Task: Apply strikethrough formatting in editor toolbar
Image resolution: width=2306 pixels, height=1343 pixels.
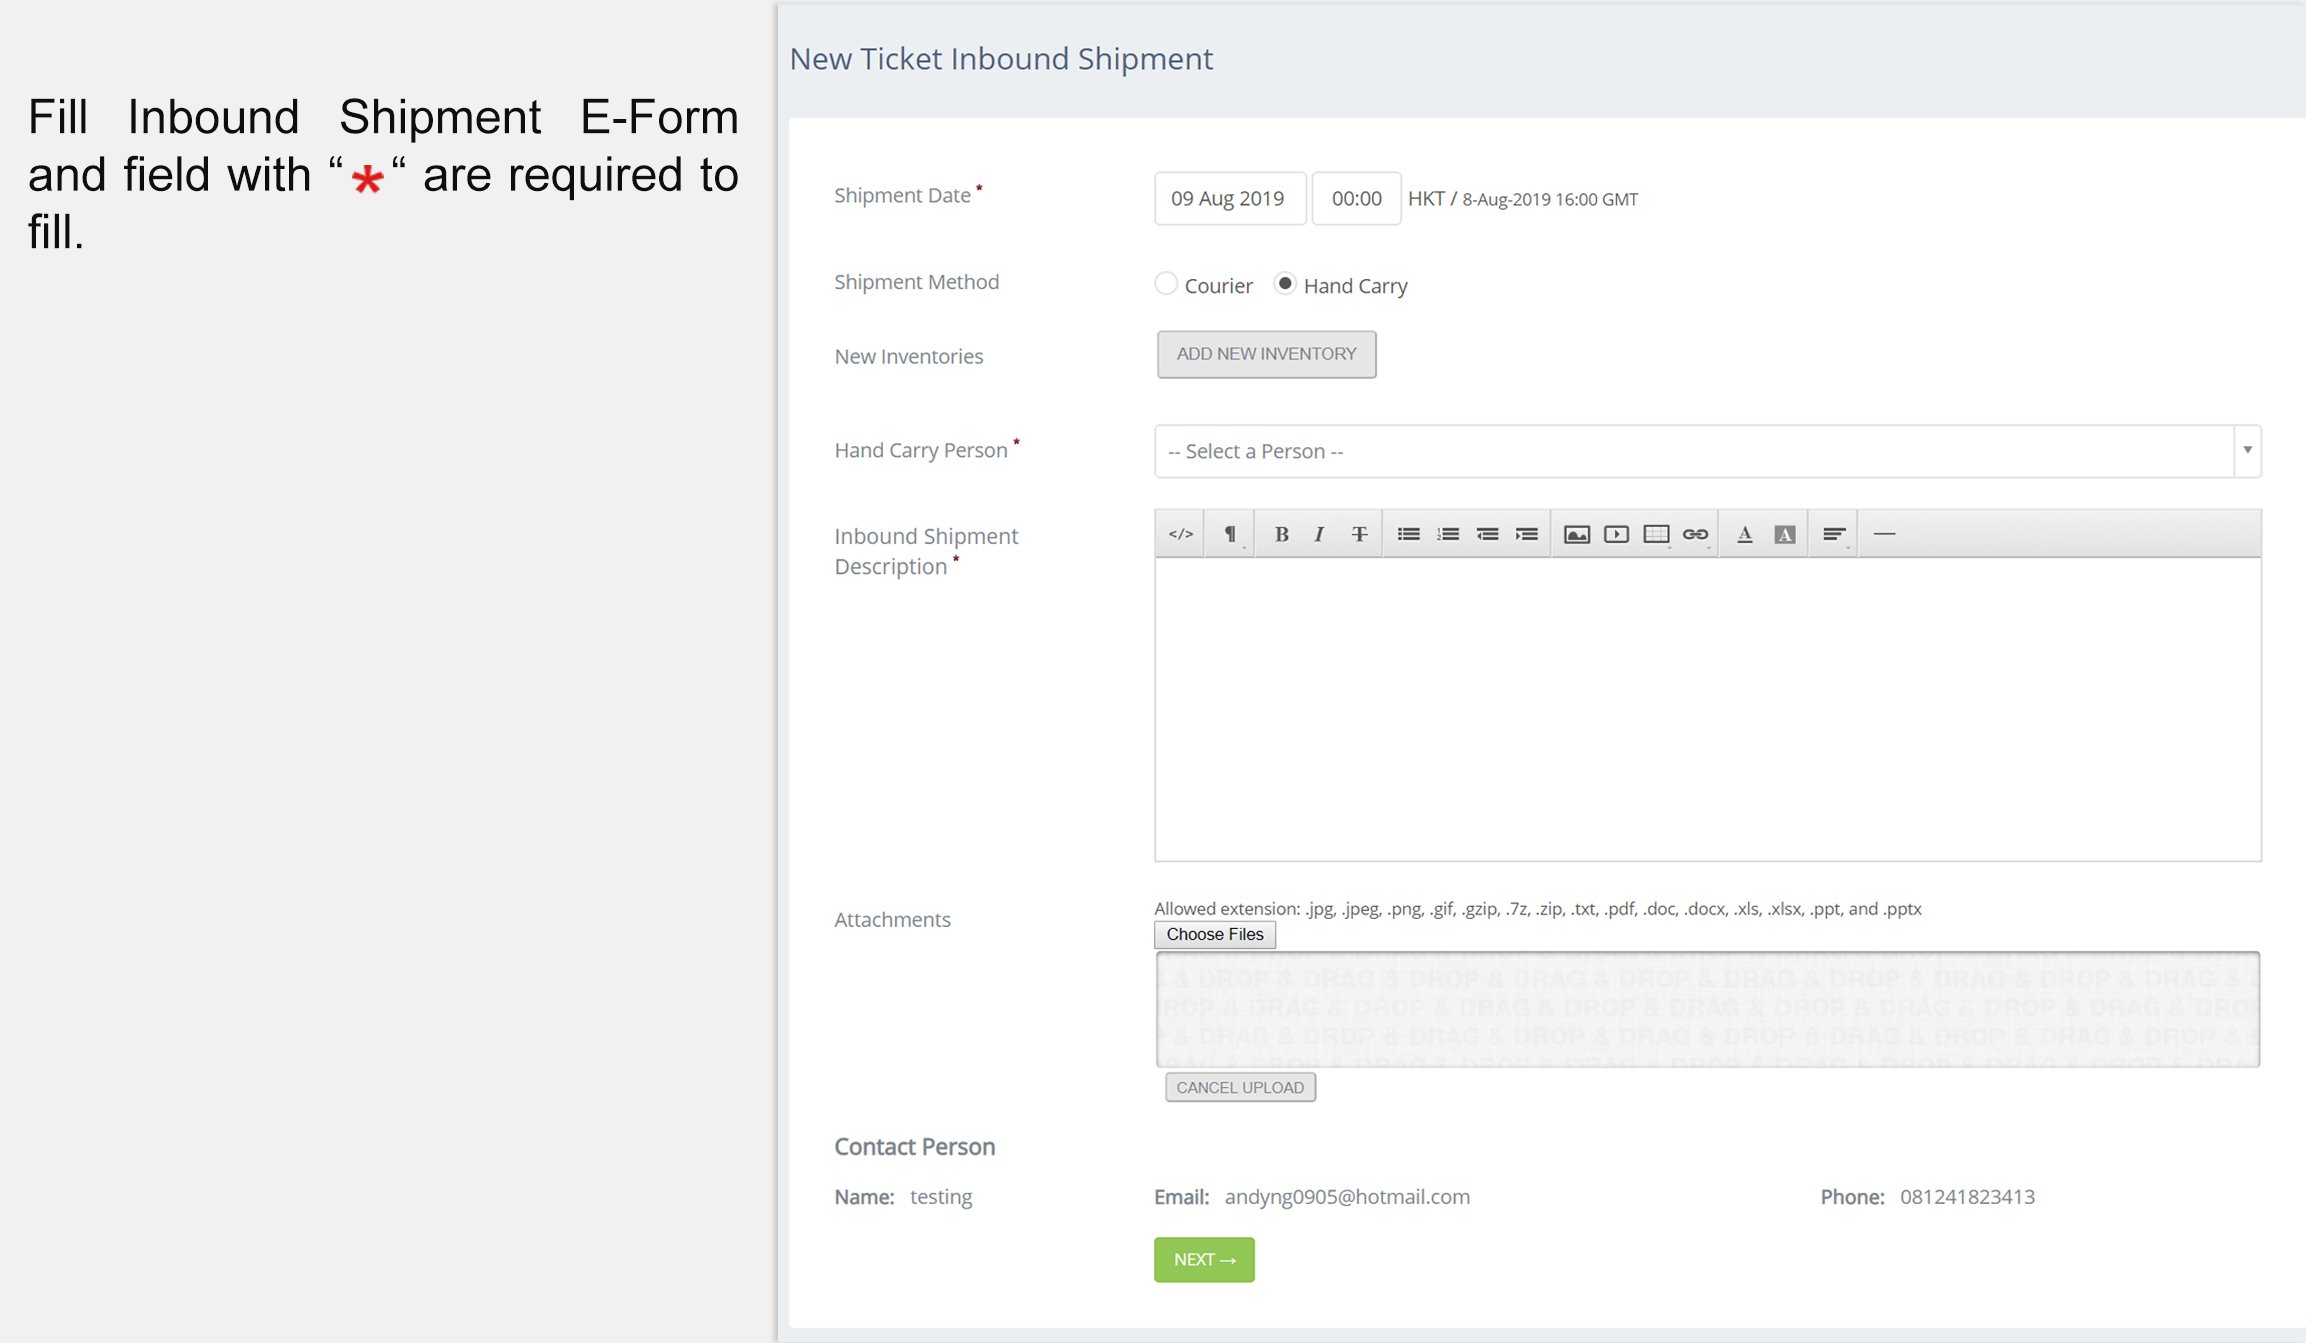Action: (x=1359, y=534)
